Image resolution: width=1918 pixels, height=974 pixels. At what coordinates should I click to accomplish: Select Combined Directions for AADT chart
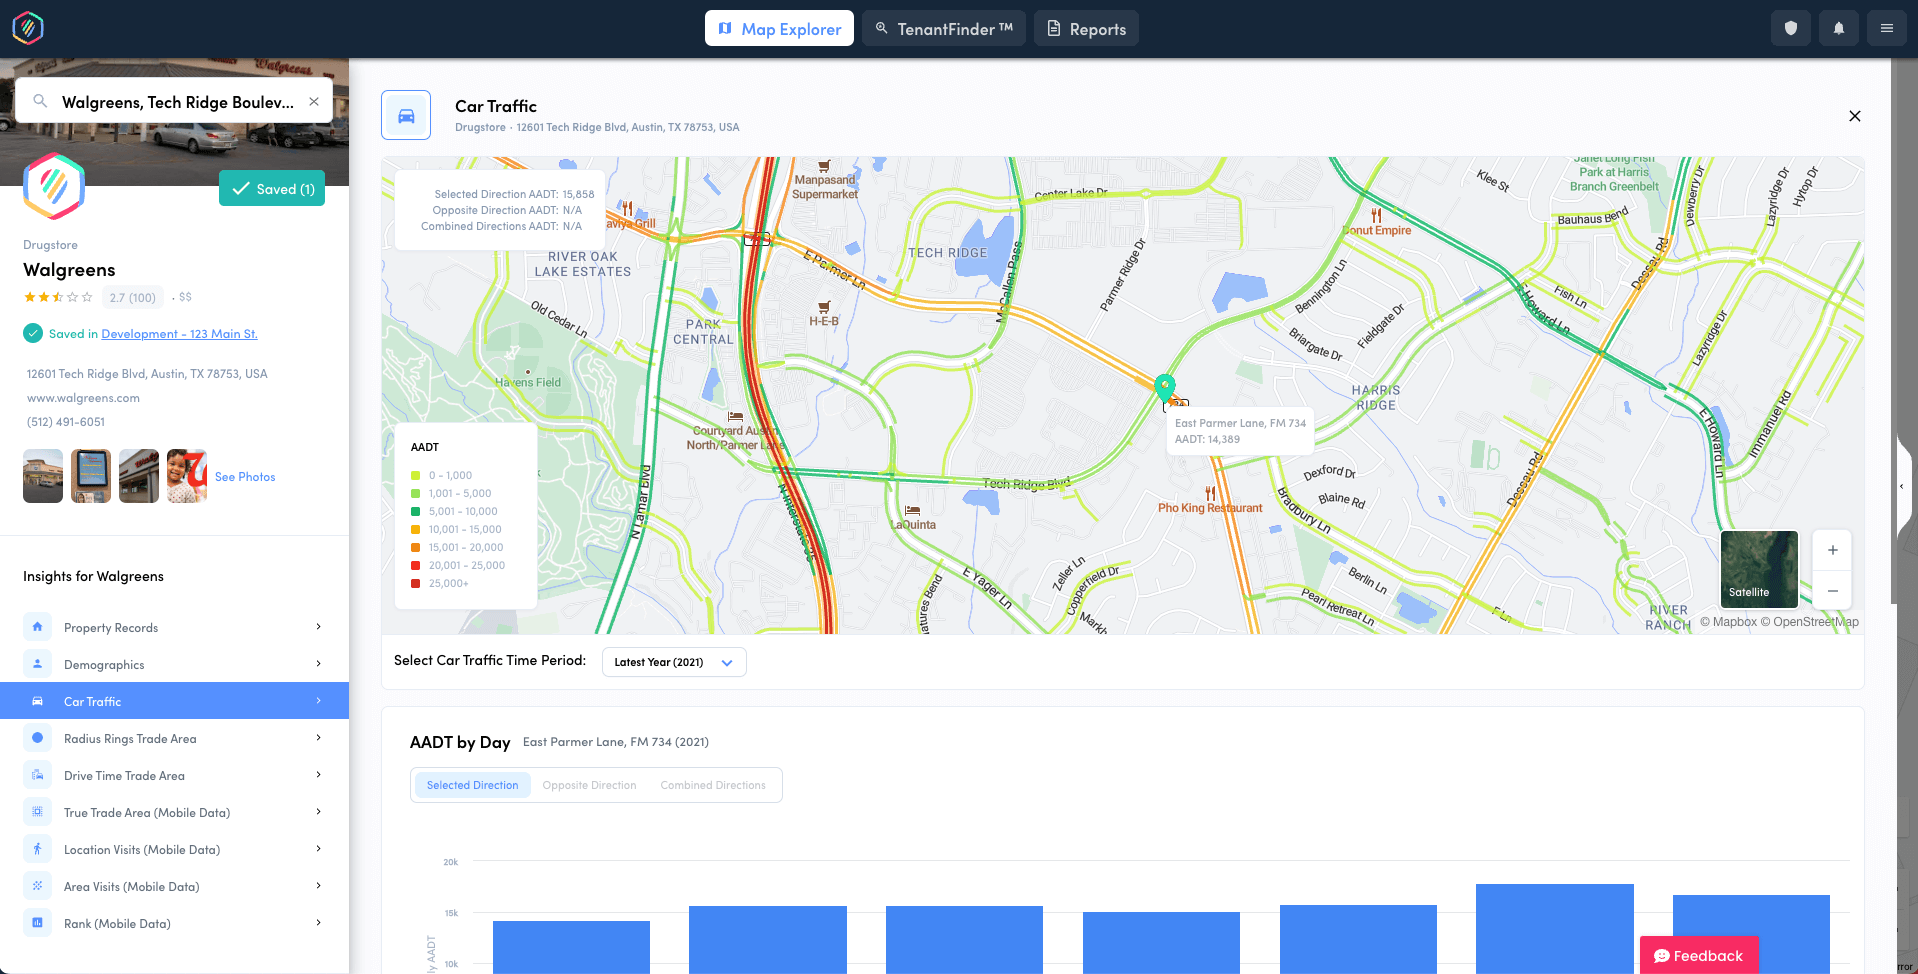(x=712, y=784)
